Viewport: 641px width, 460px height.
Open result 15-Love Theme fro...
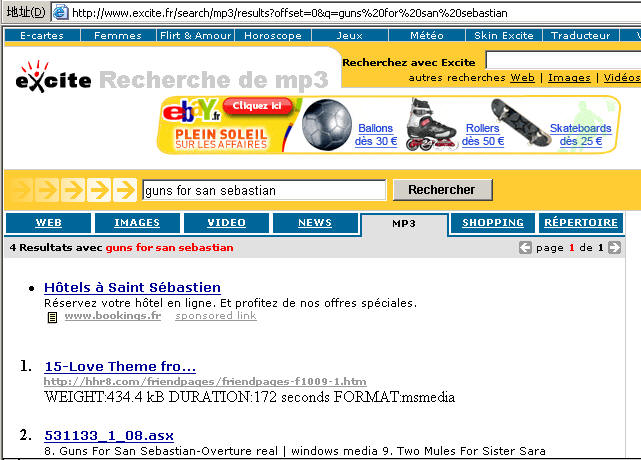tap(120, 366)
